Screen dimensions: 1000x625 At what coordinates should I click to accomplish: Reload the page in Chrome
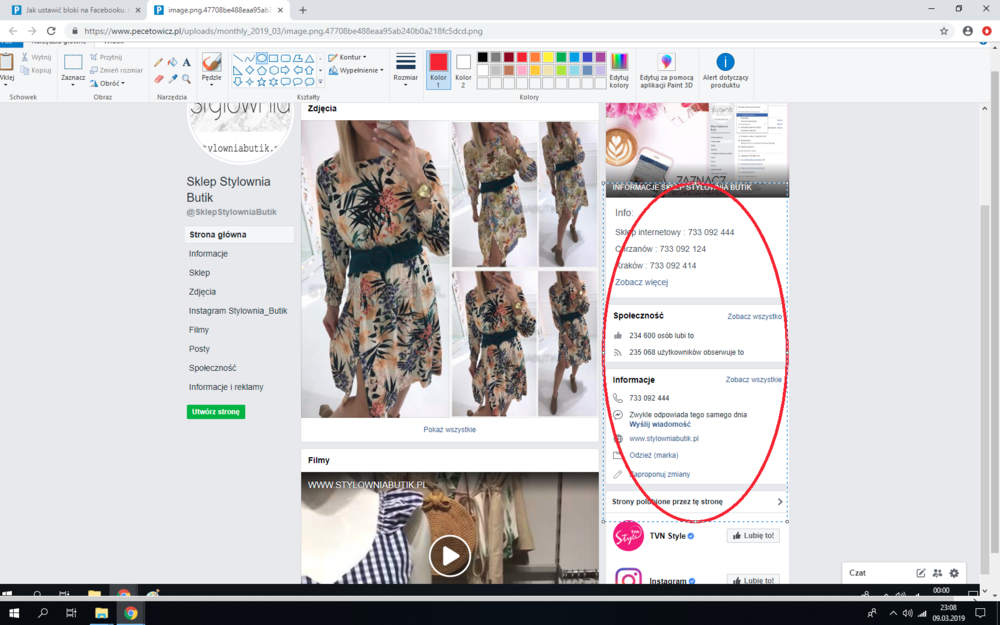51,31
